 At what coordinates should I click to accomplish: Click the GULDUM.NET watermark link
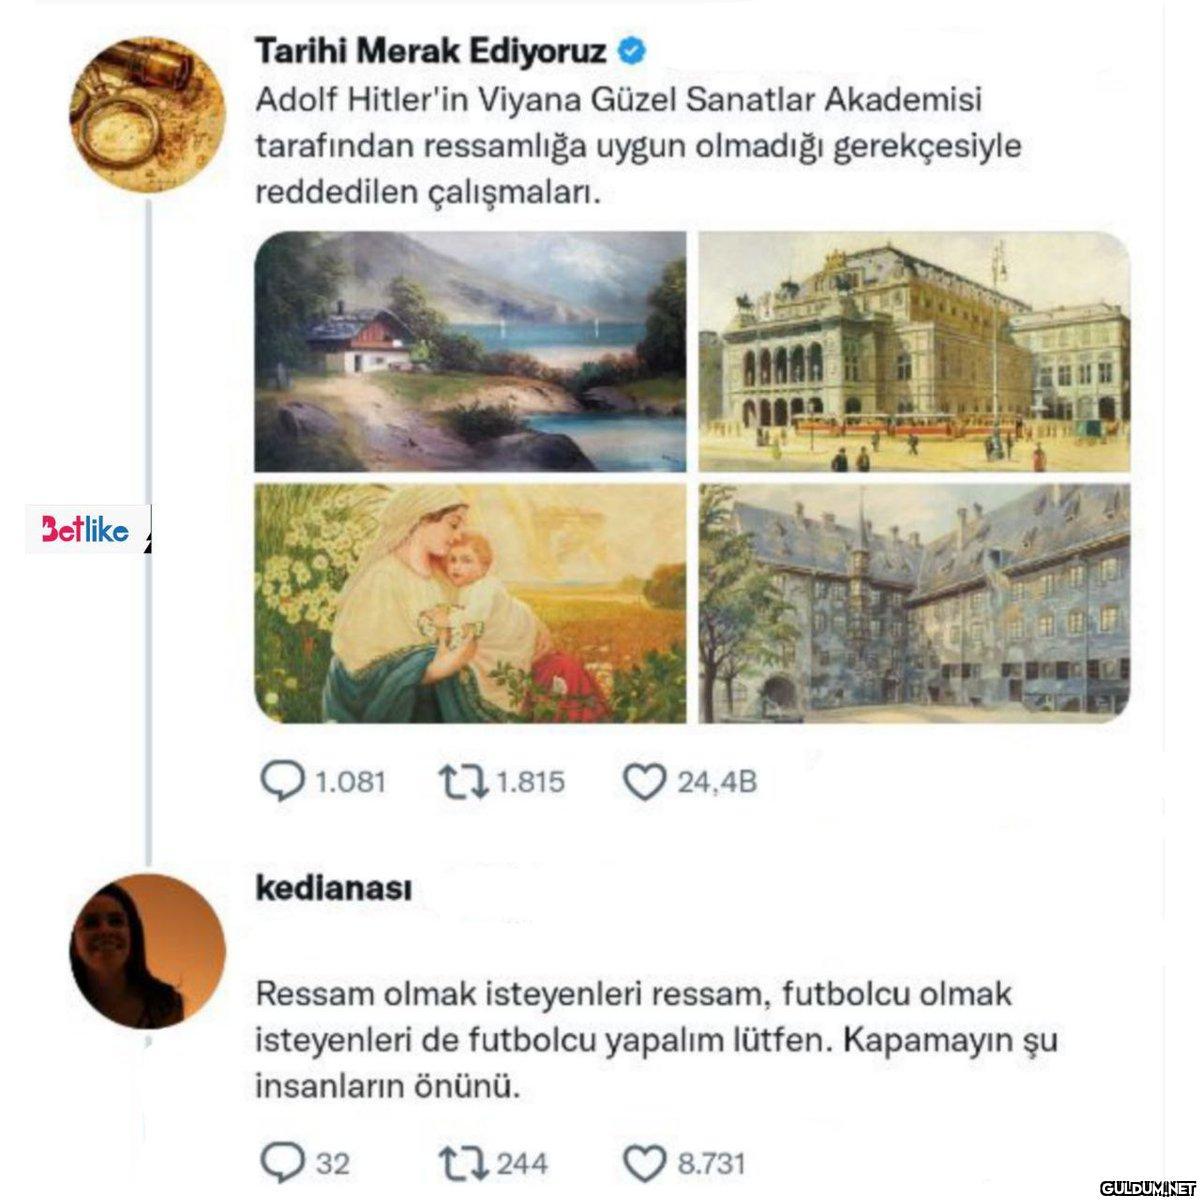[1148, 1187]
